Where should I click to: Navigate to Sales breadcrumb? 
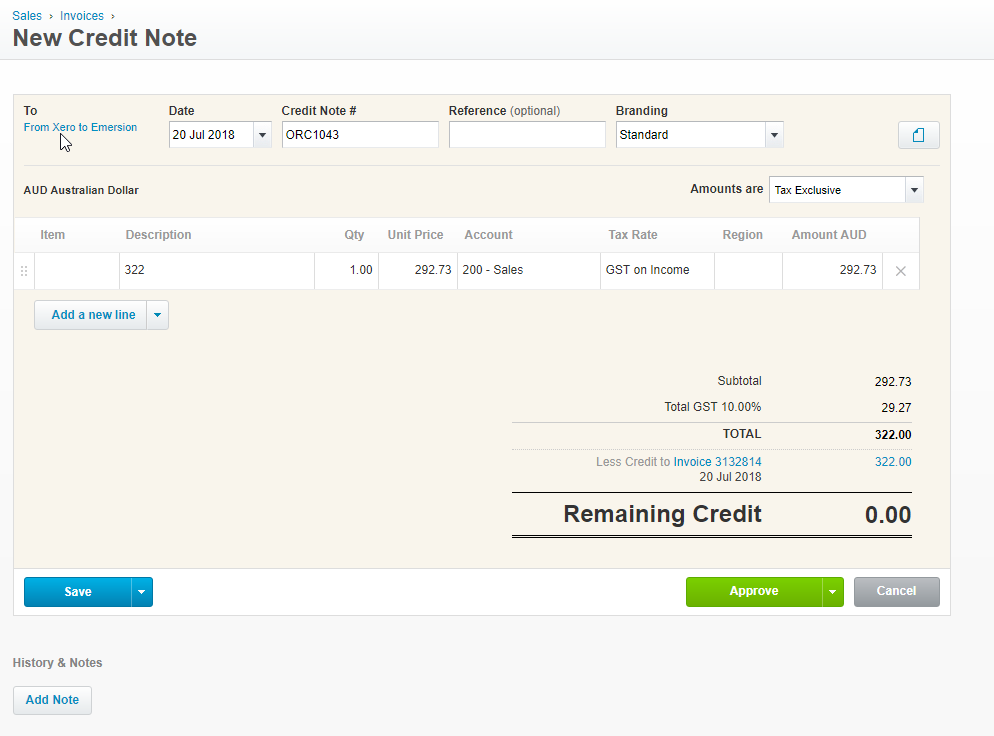pos(27,16)
